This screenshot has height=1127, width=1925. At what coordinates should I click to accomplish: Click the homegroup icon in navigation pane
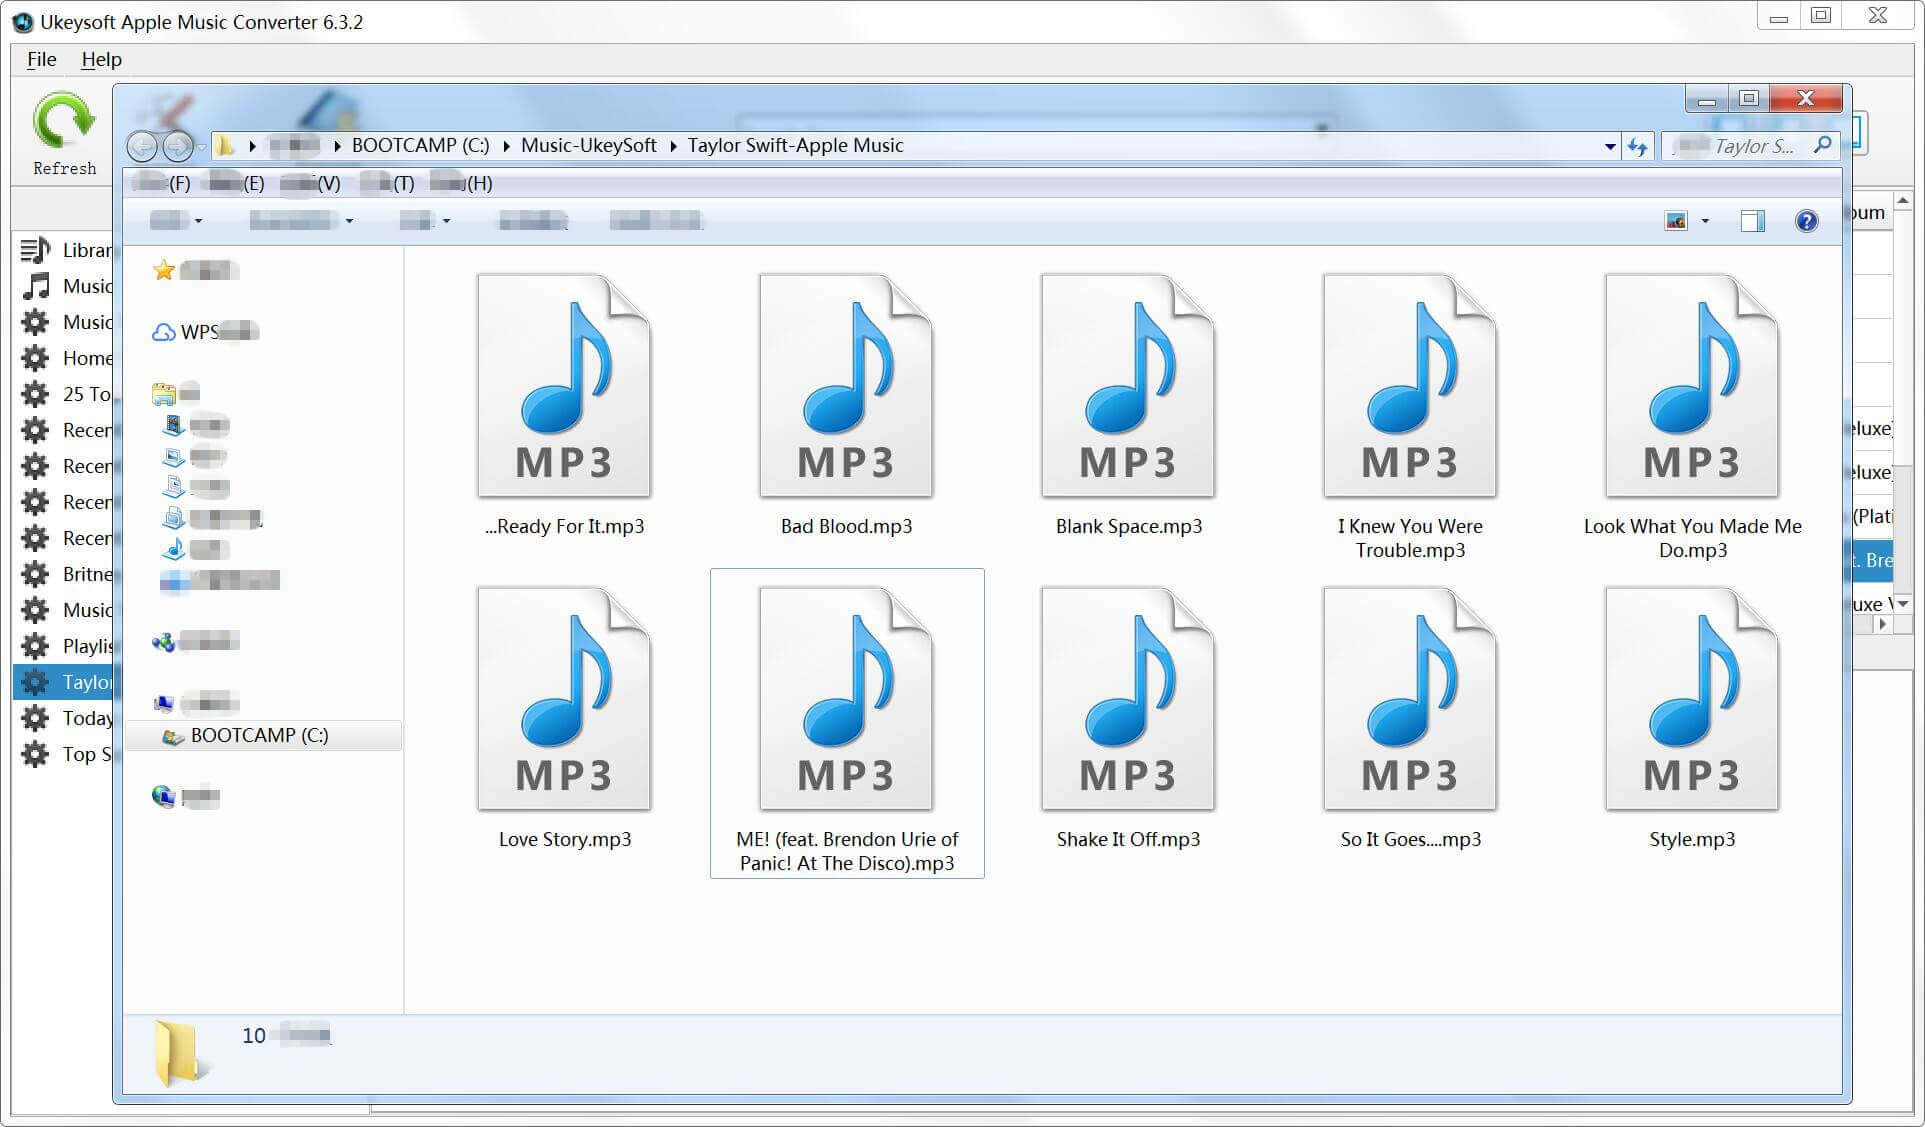pos(163,642)
